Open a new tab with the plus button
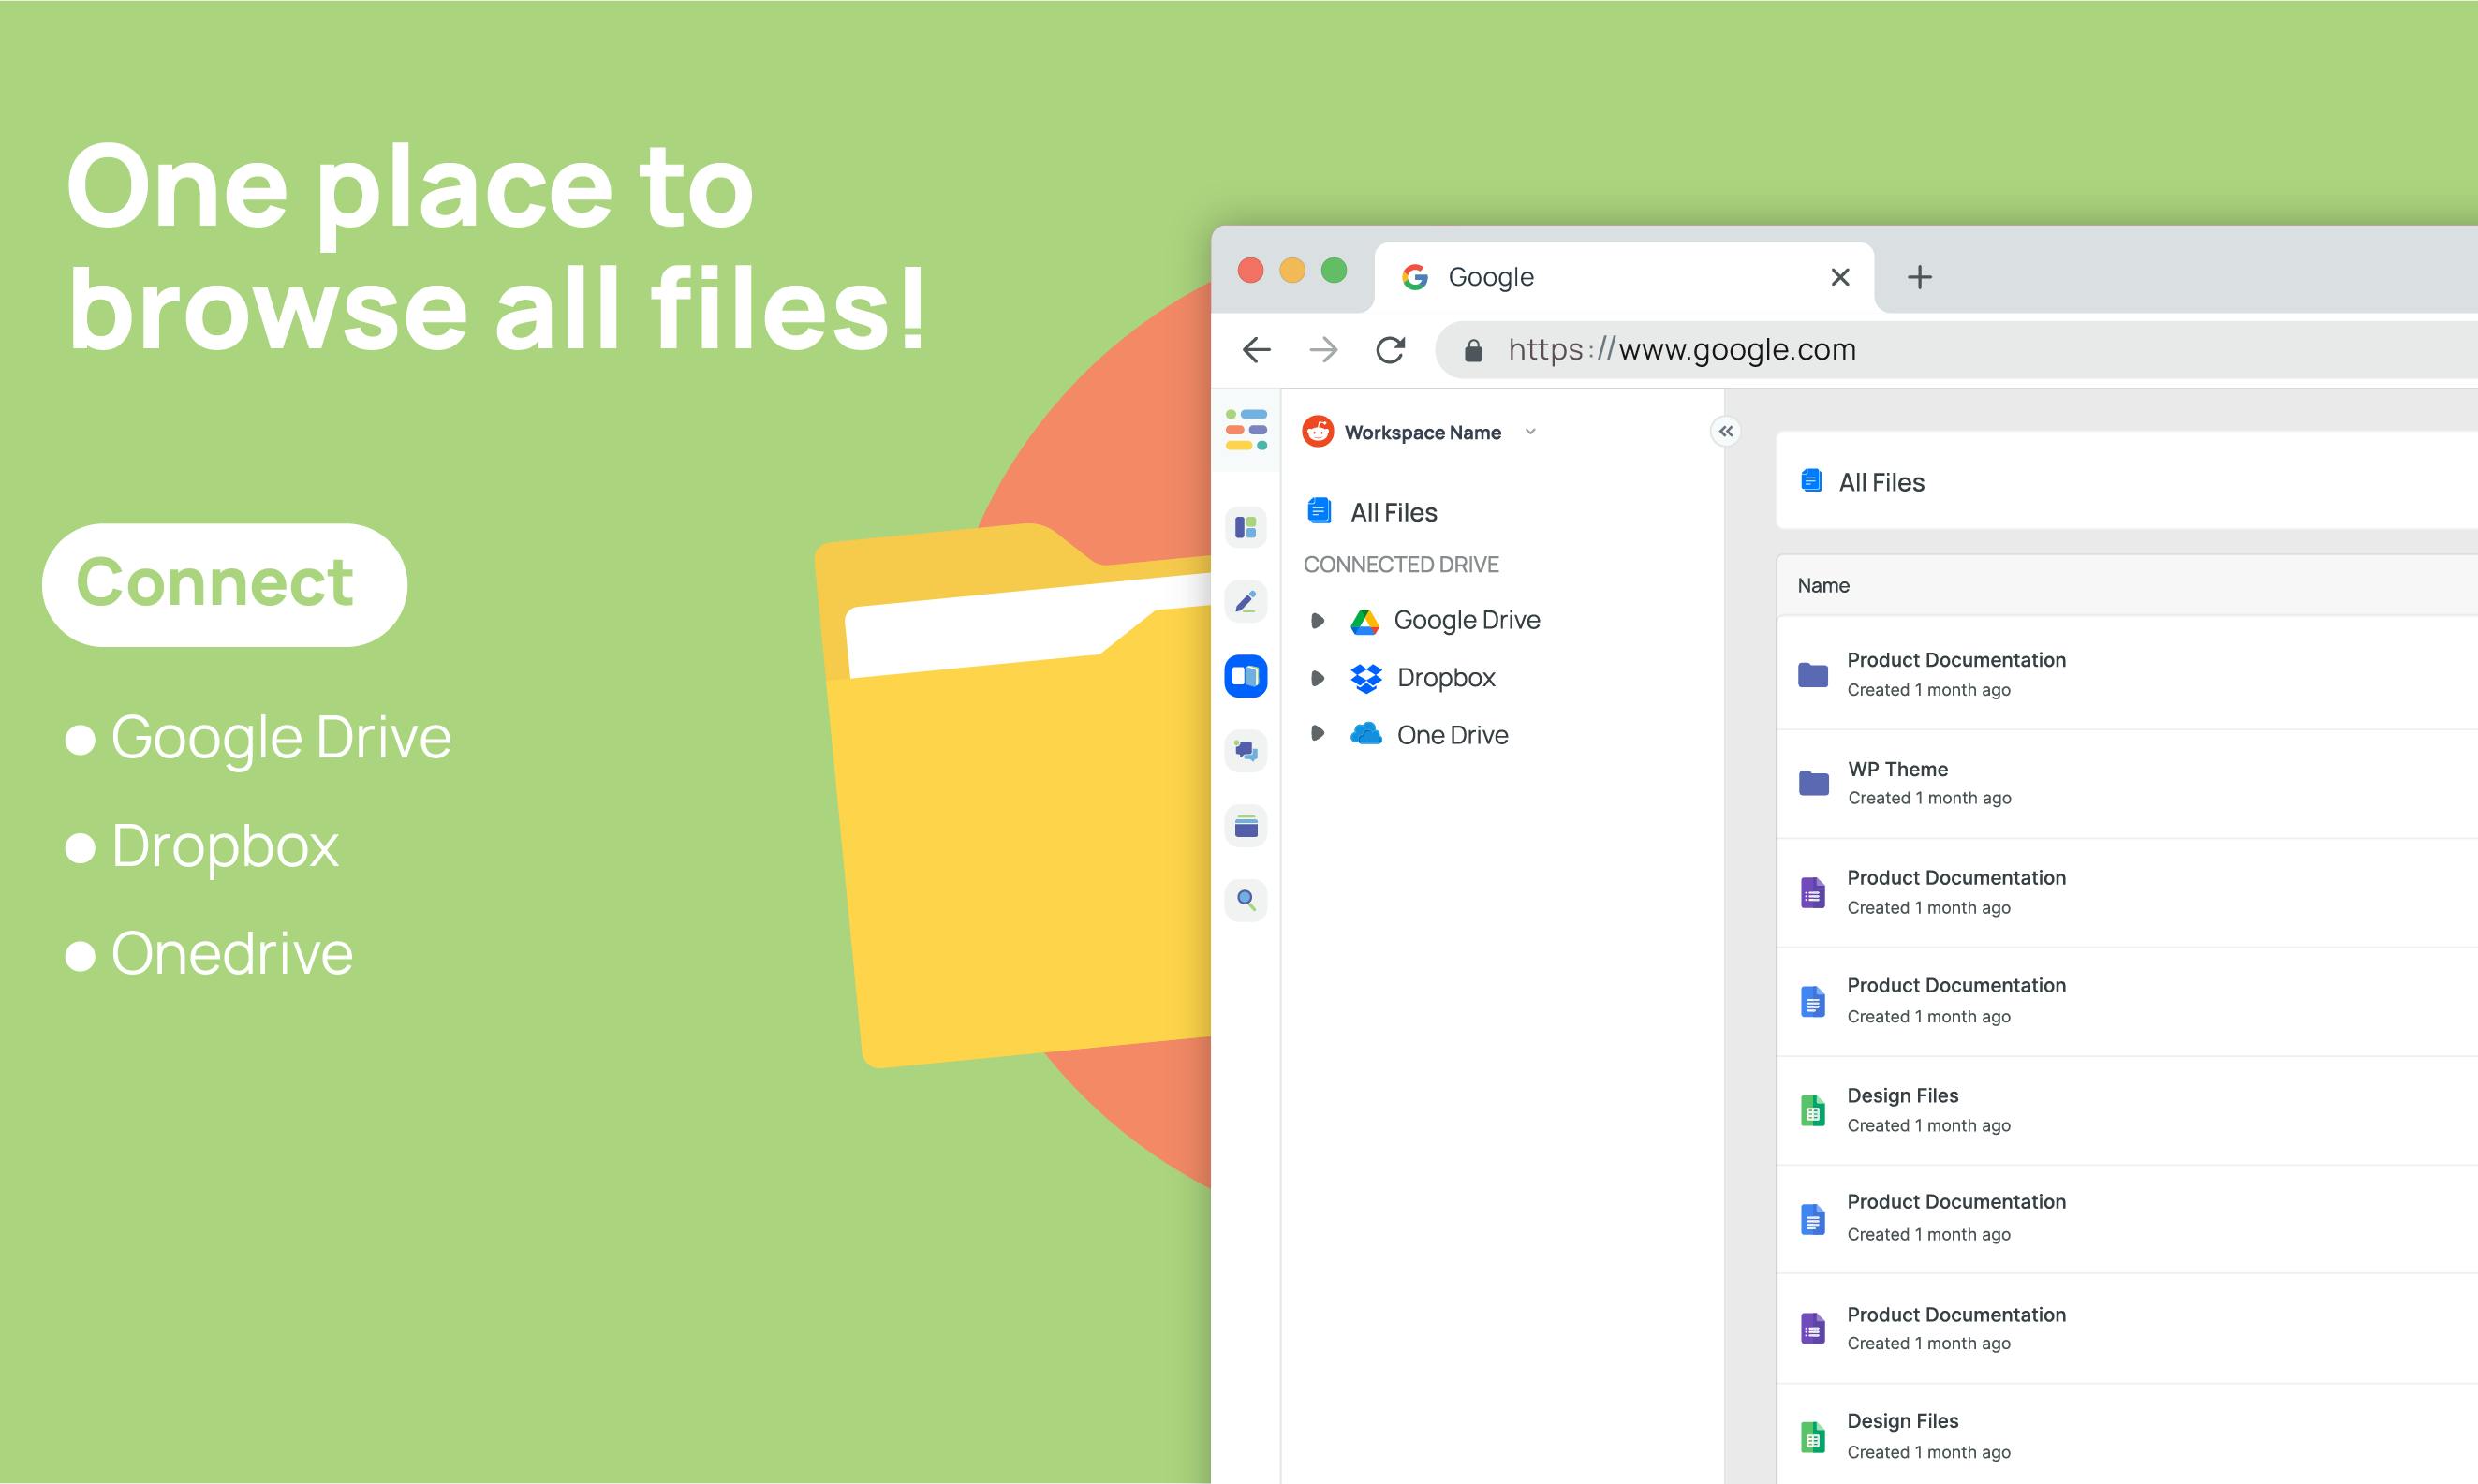The image size is (2478, 1484). pyautogui.click(x=1919, y=277)
